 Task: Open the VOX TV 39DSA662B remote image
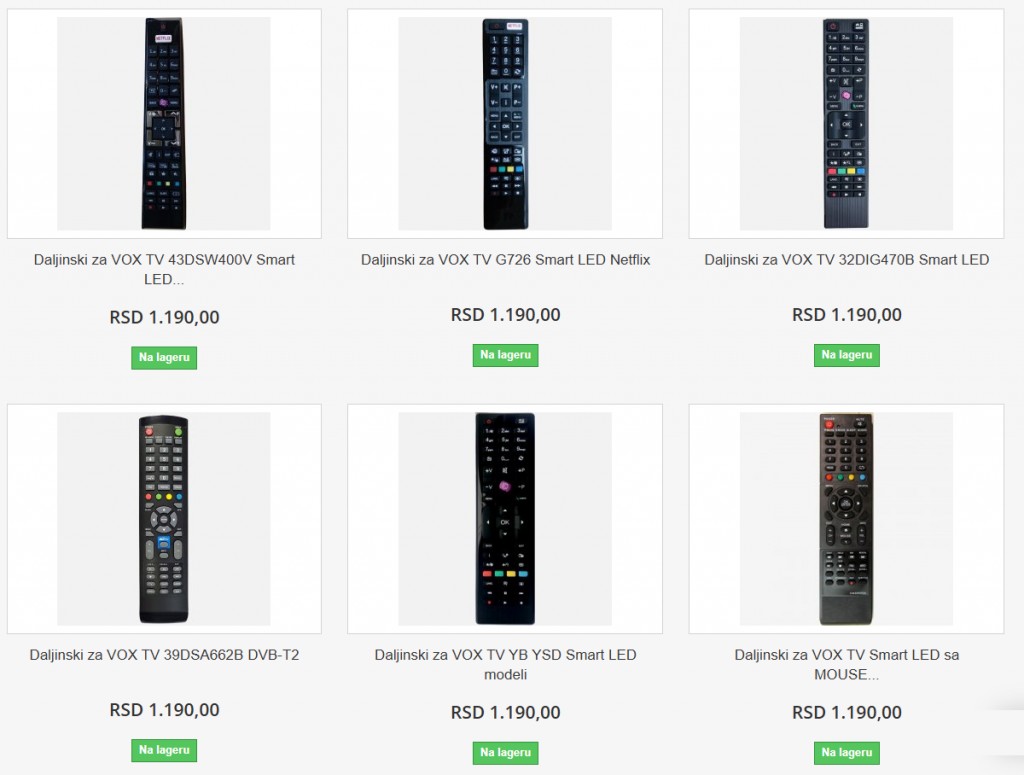point(164,519)
